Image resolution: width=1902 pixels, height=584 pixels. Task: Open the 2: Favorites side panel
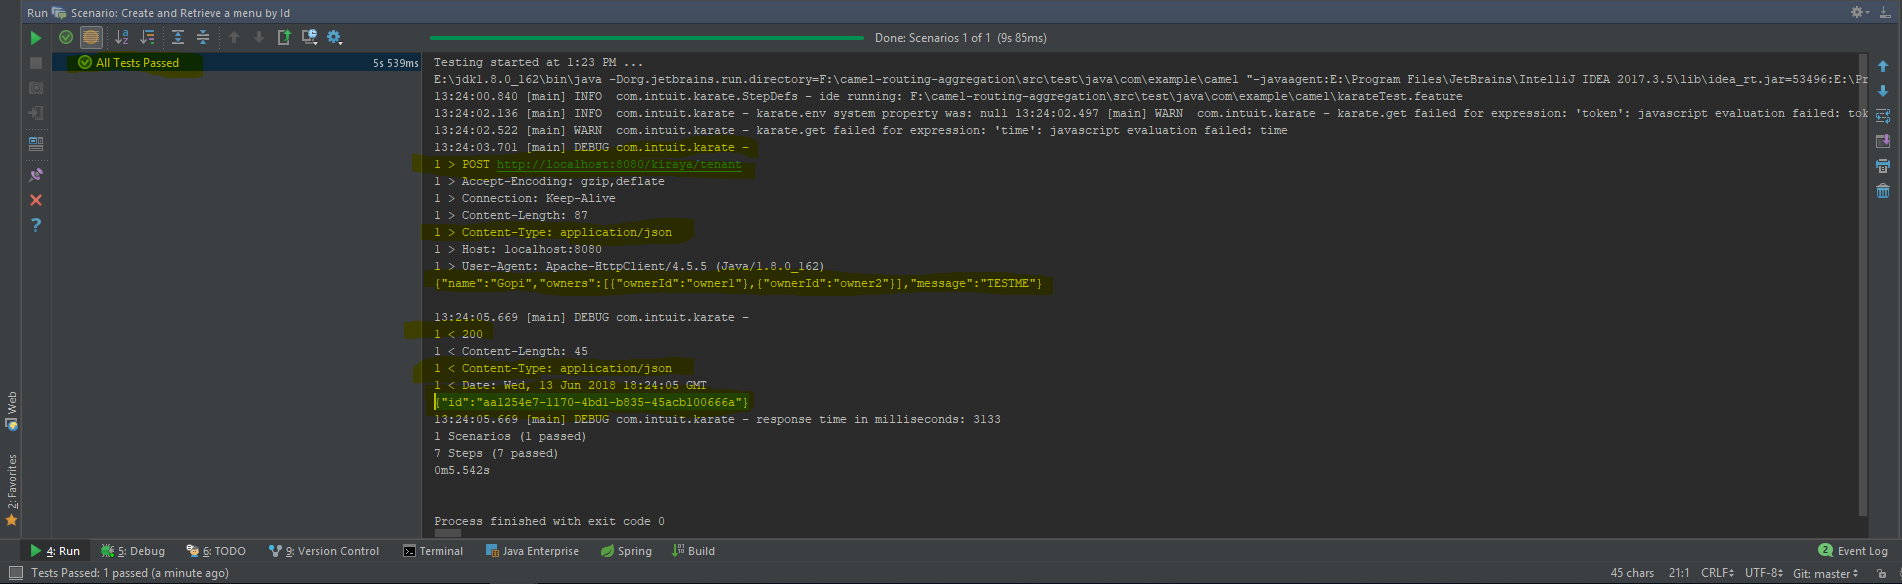[x=11, y=490]
